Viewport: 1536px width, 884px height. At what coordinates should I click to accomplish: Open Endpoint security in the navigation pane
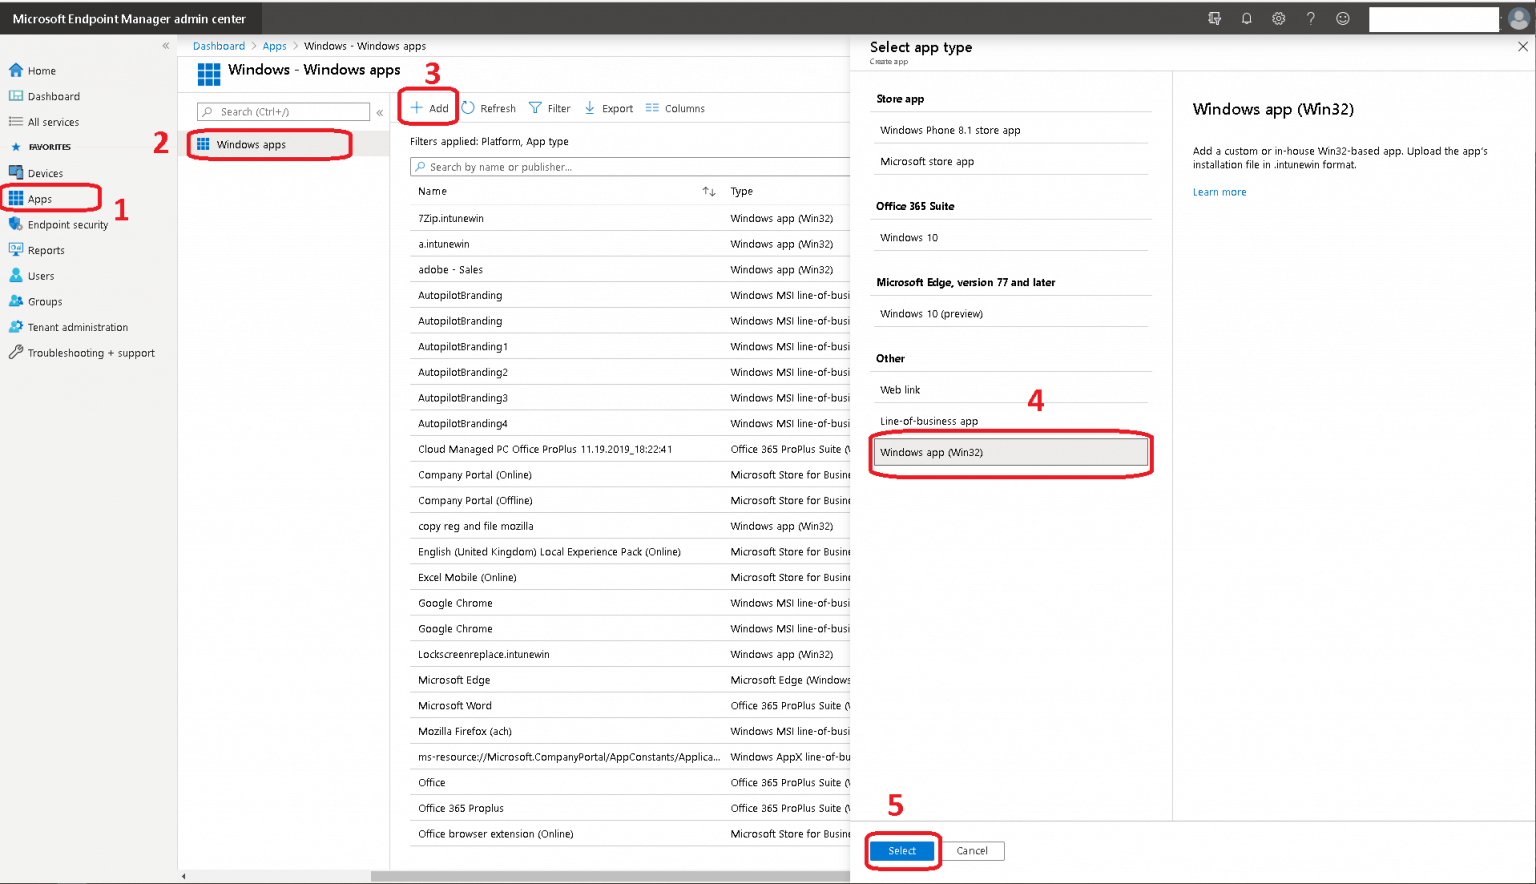(66, 224)
